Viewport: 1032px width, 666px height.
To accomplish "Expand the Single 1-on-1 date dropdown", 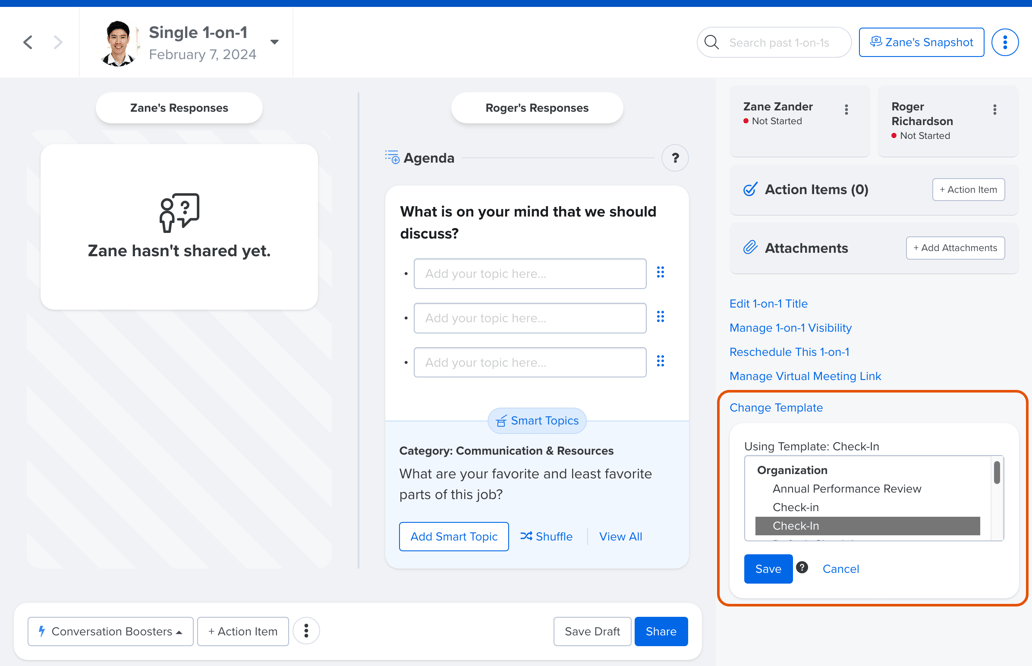I will coord(274,42).
